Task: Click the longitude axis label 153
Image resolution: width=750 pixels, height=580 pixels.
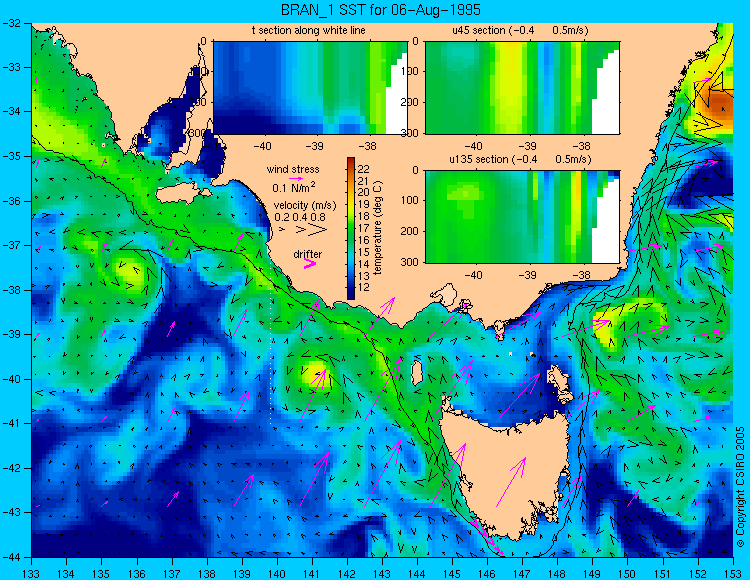Action: pos(734,574)
